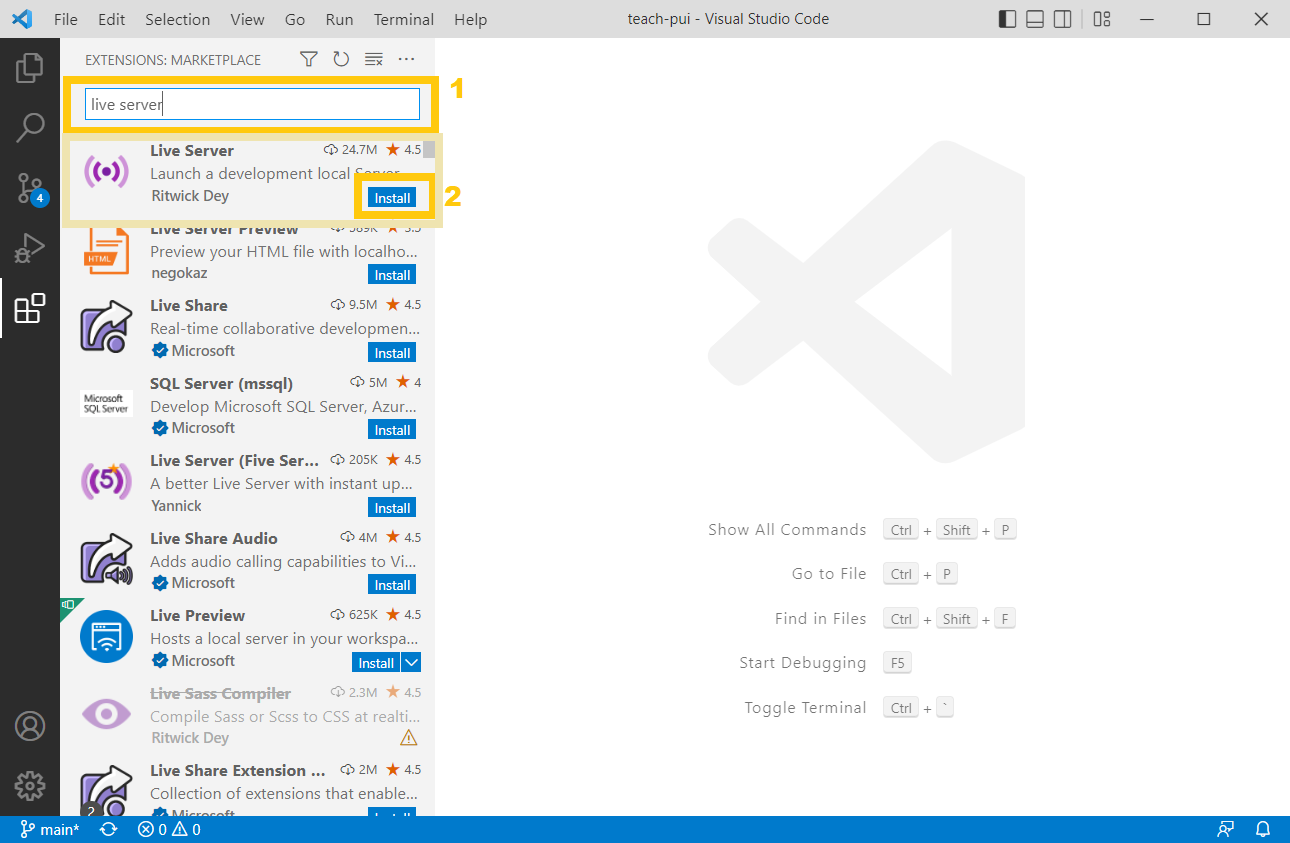The image size is (1290, 843).
Task: Click Live Share extension icon
Action: pyautogui.click(x=106, y=327)
